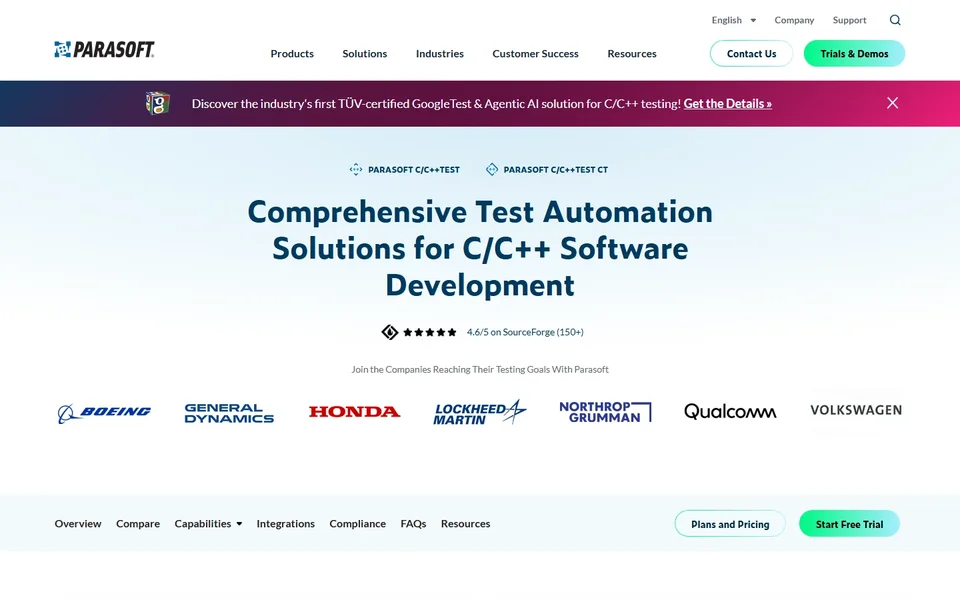Click the Join the Companies tagline text
Screen dimensions: 960x600
(479, 370)
